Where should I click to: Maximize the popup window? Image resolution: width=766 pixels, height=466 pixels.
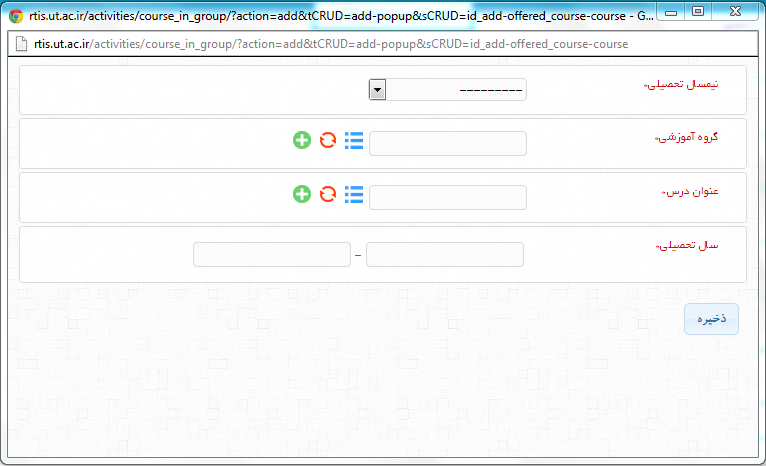[698, 12]
